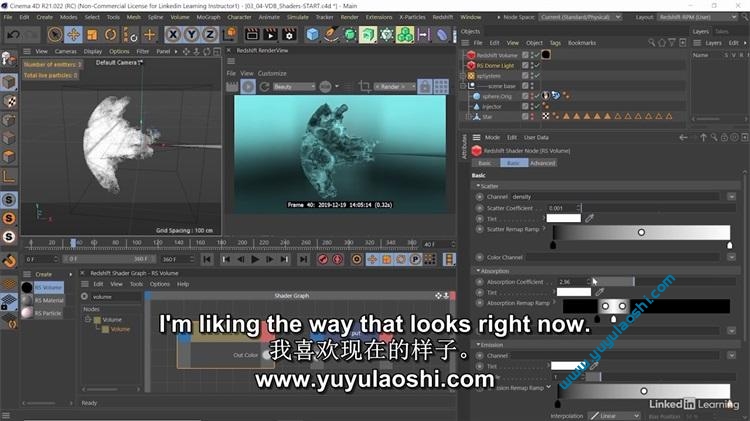Click the Coordinate System icon

click(230, 34)
